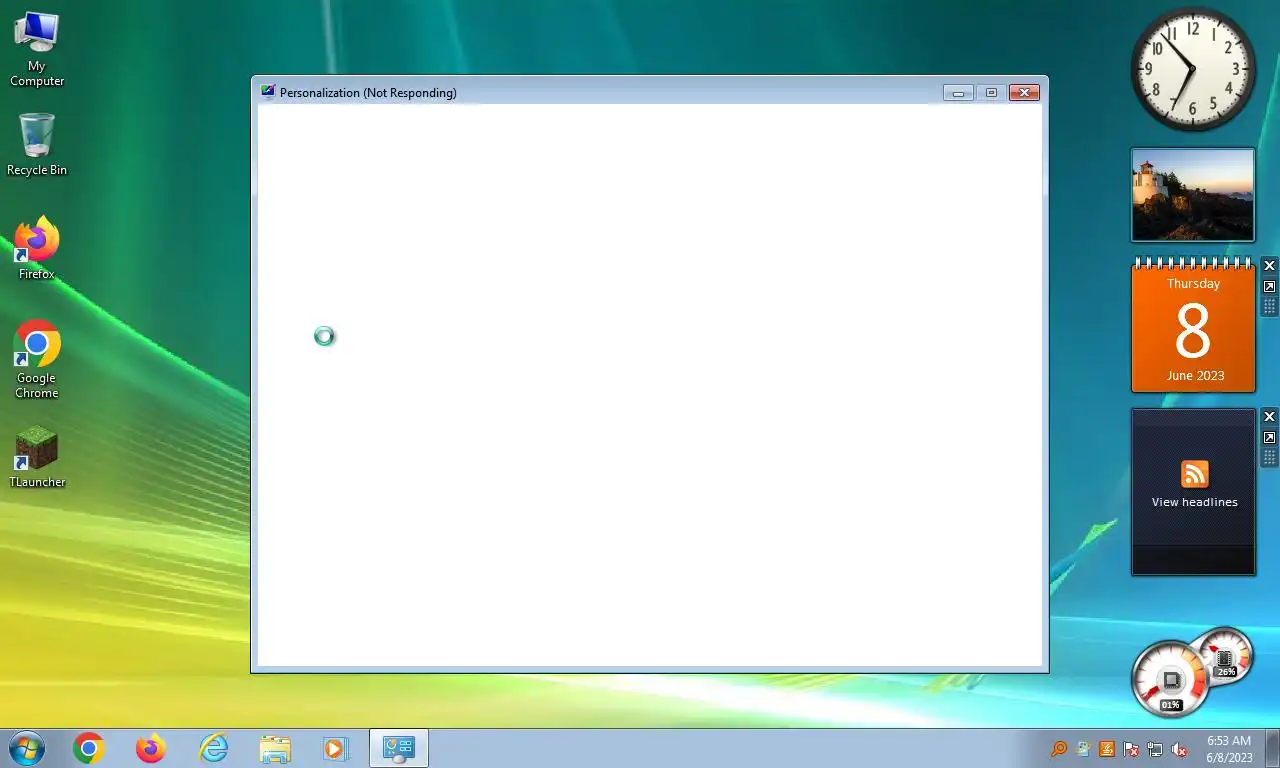The height and width of the screenshot is (768, 1280).
Task: Select the Google Chrome desktop shortcut
Action: 37,360
